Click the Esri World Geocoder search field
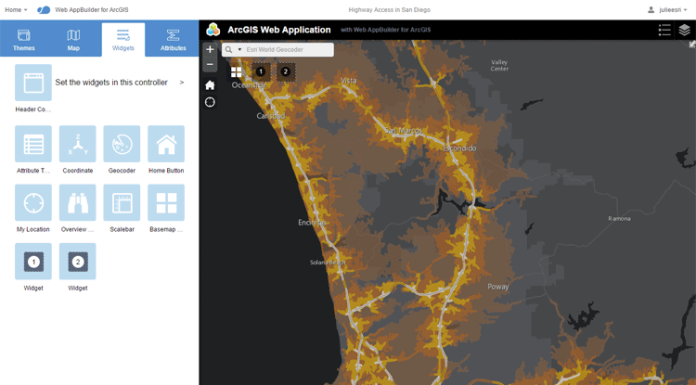696x385 pixels. [289, 50]
